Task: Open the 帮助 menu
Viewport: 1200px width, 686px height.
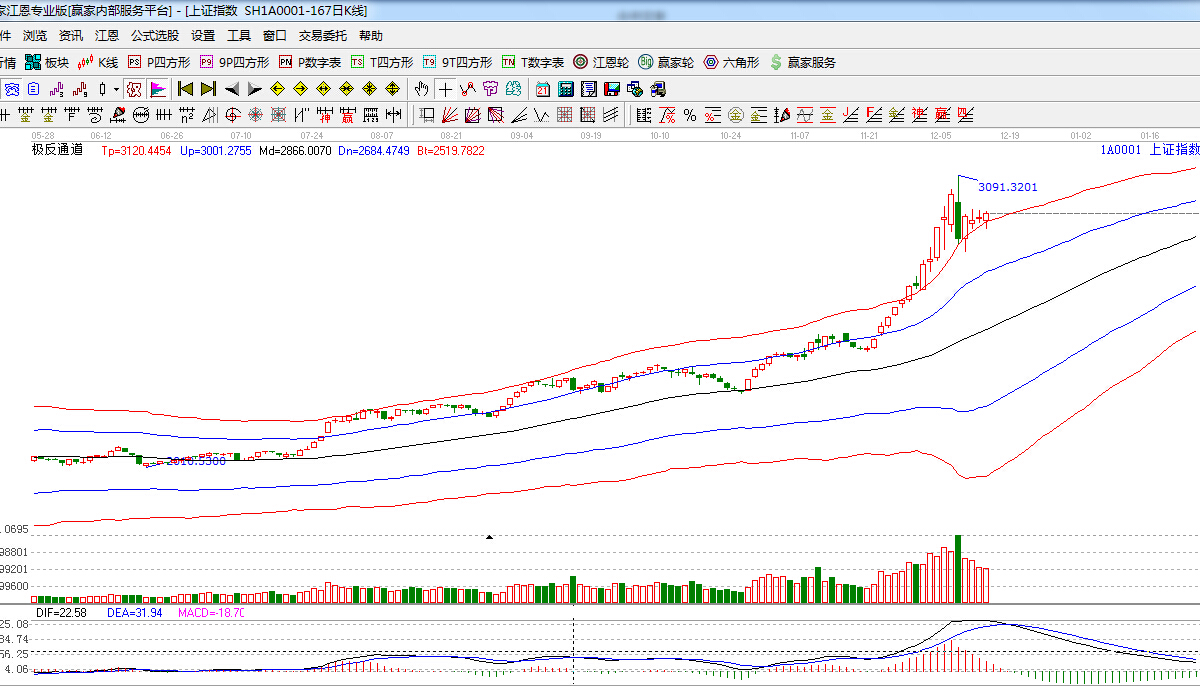Action: click(370, 36)
